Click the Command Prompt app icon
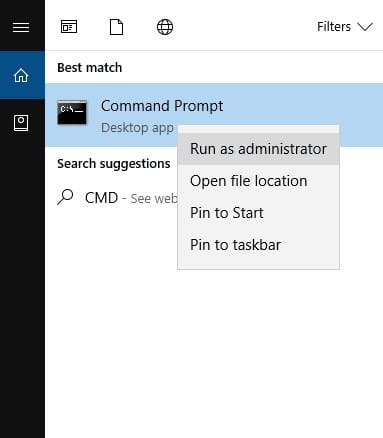This screenshot has height=438, width=383. (x=72, y=112)
